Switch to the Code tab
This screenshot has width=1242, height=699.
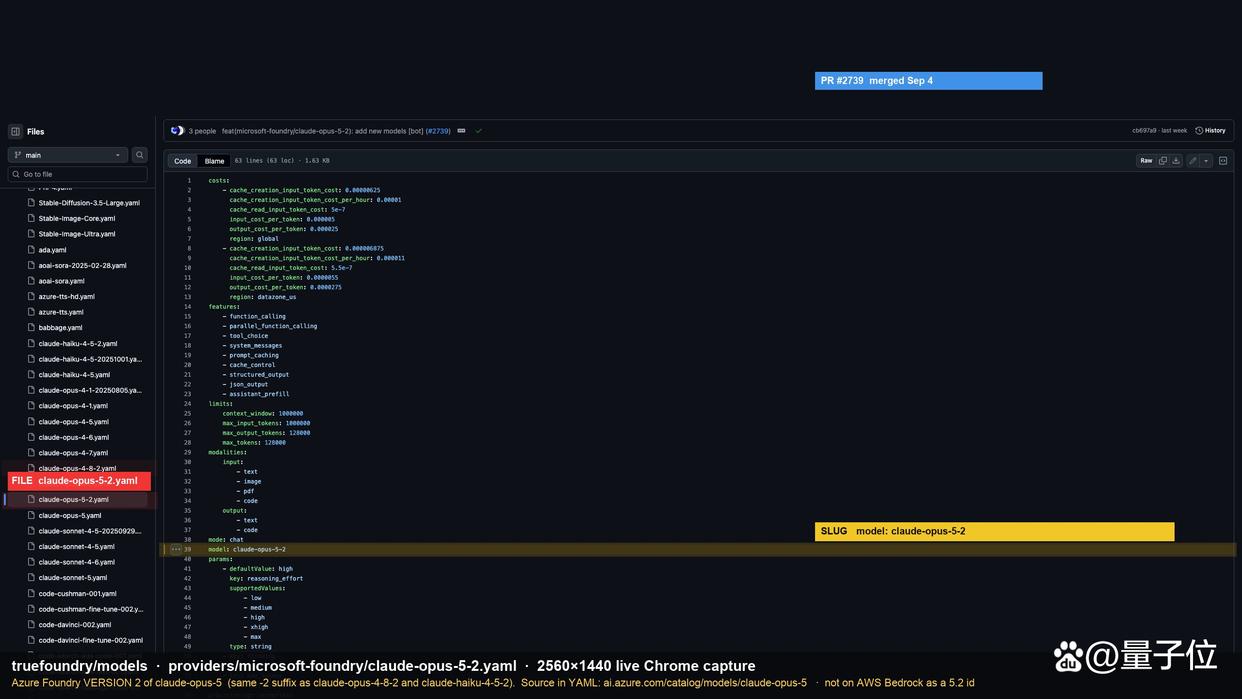point(182,160)
